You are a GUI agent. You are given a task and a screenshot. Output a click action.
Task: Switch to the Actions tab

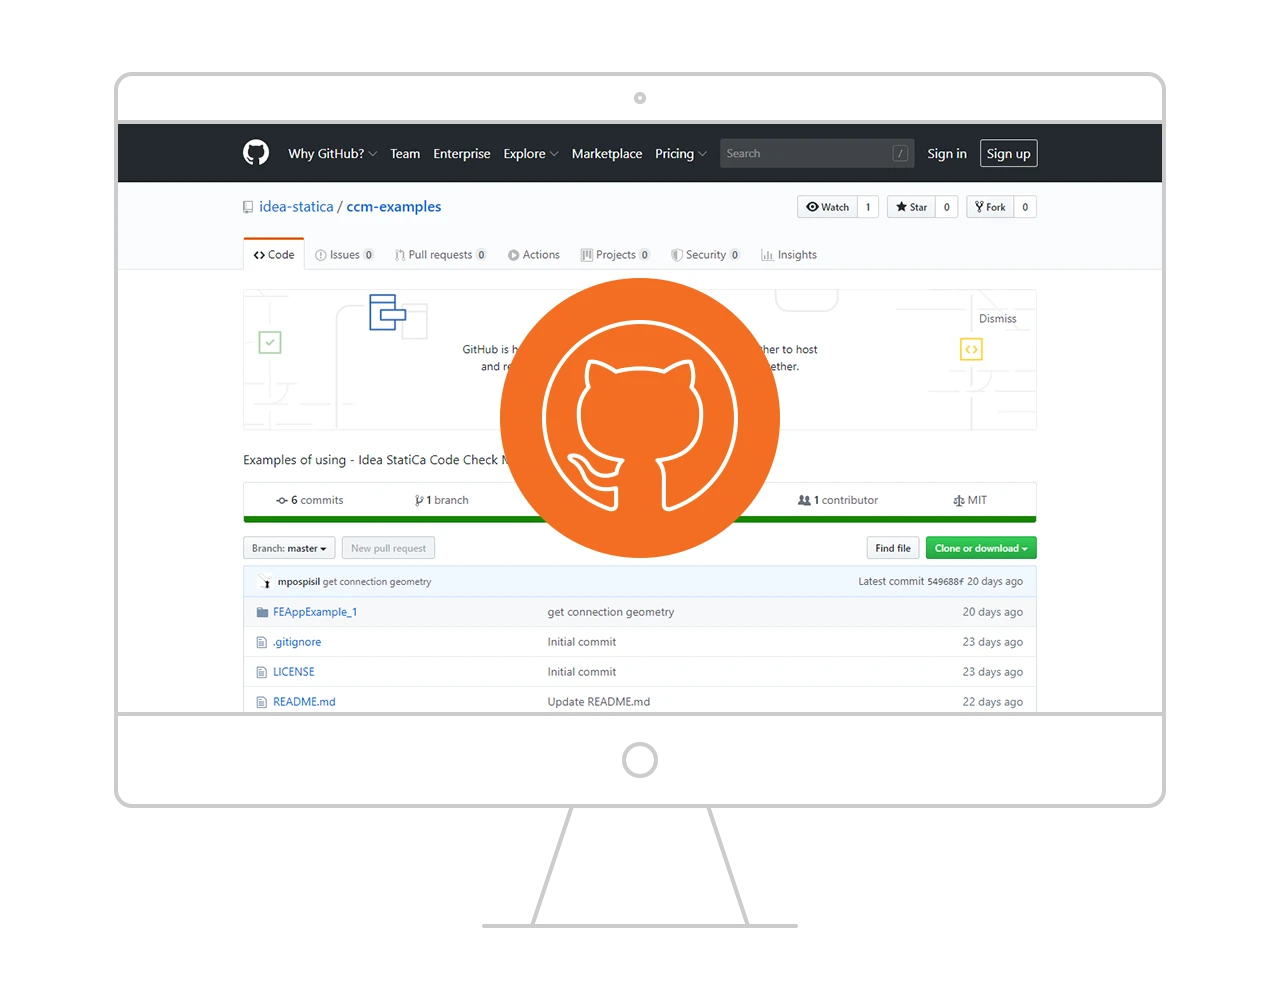click(x=534, y=255)
